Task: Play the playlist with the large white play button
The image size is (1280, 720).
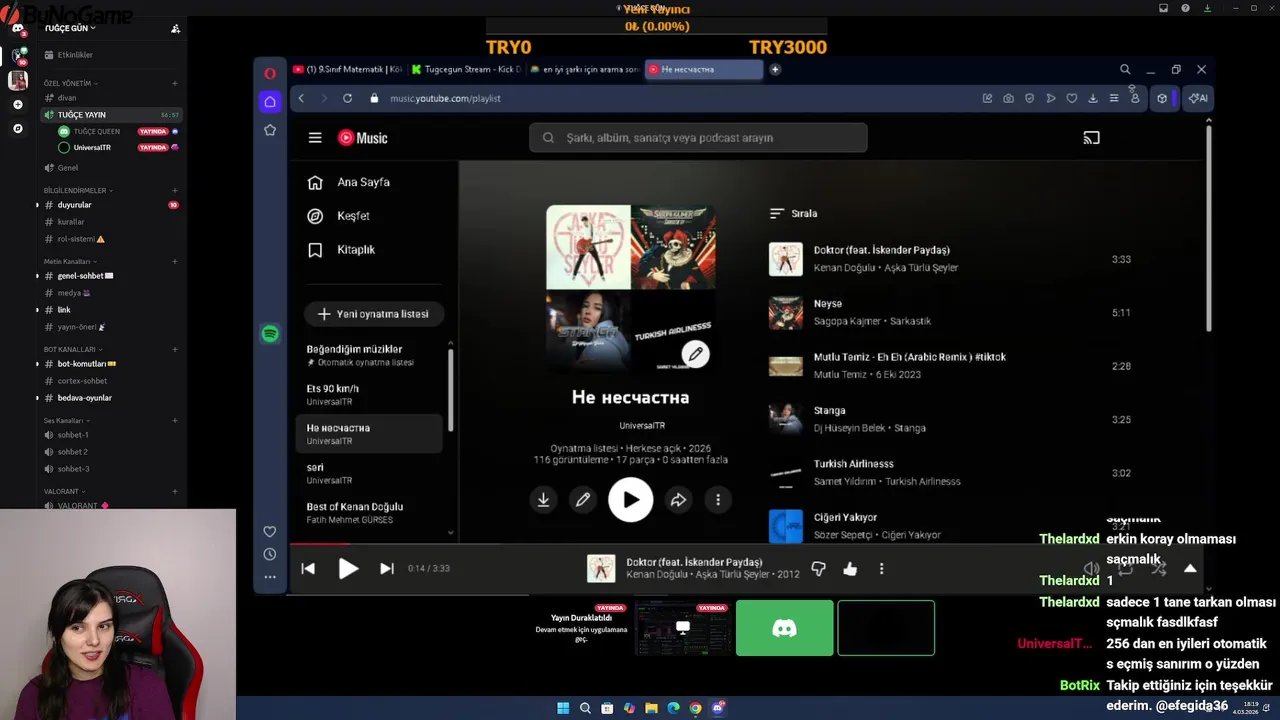Action: (631, 500)
